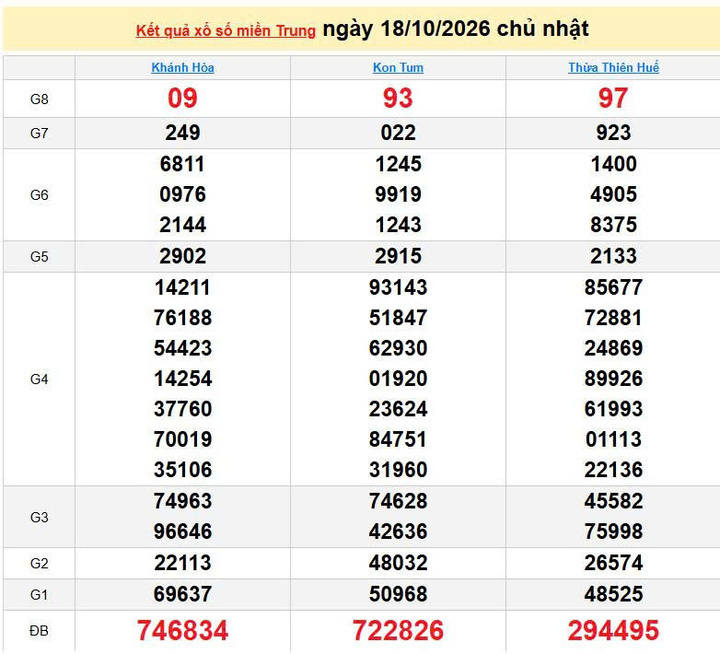Click the G3 number 45582
The width and height of the screenshot is (720, 654).
click(613, 501)
